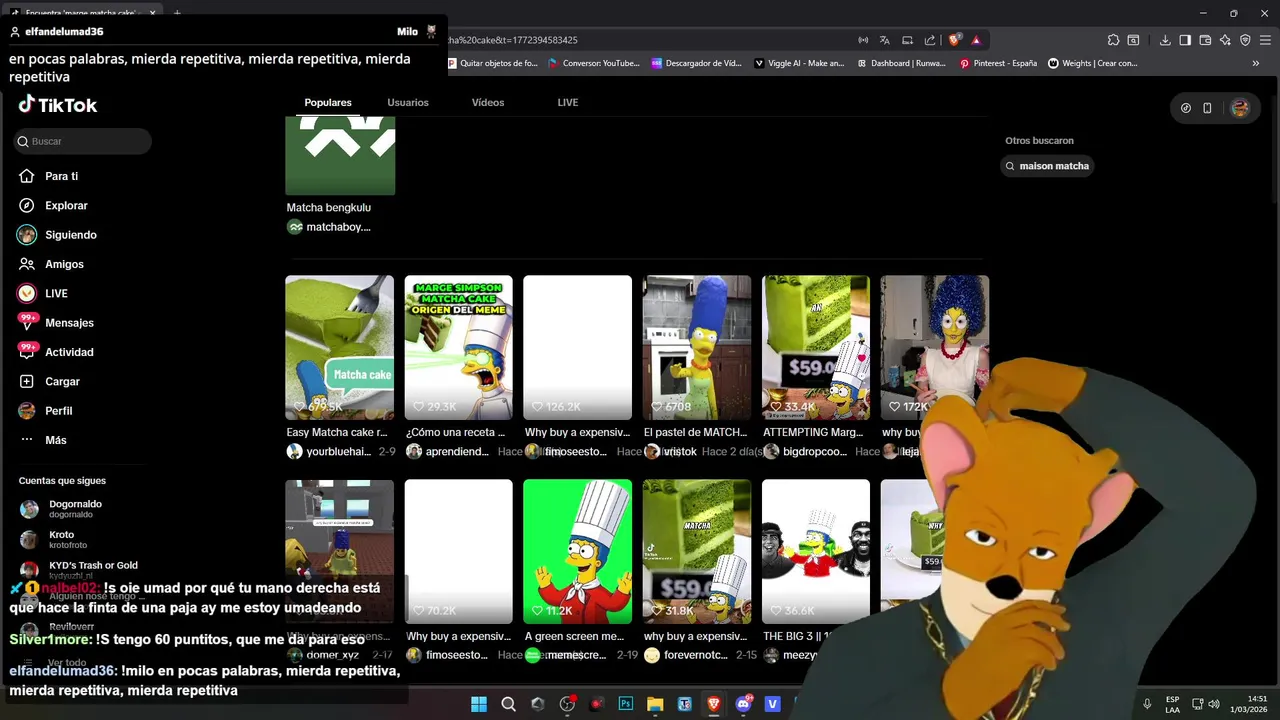Open THE BIG 3 video thumbnail

tap(816, 551)
